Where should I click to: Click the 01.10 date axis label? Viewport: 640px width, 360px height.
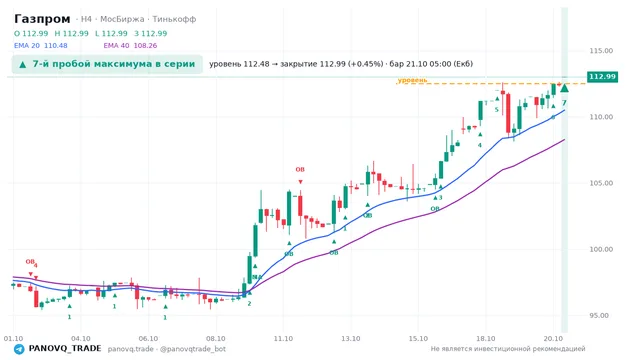13,338
